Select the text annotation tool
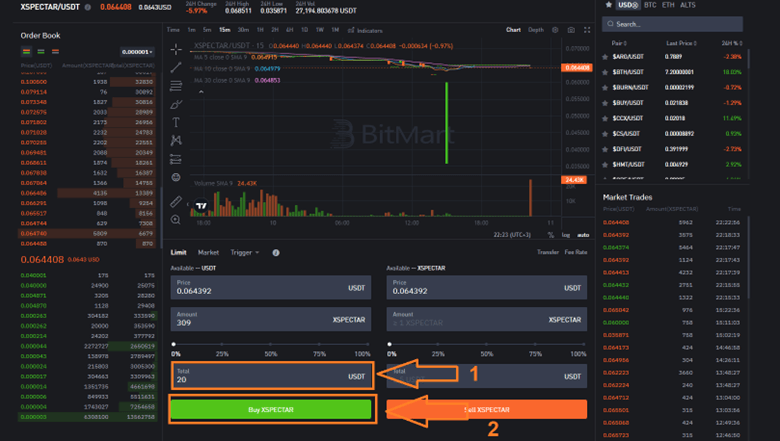 (x=176, y=122)
